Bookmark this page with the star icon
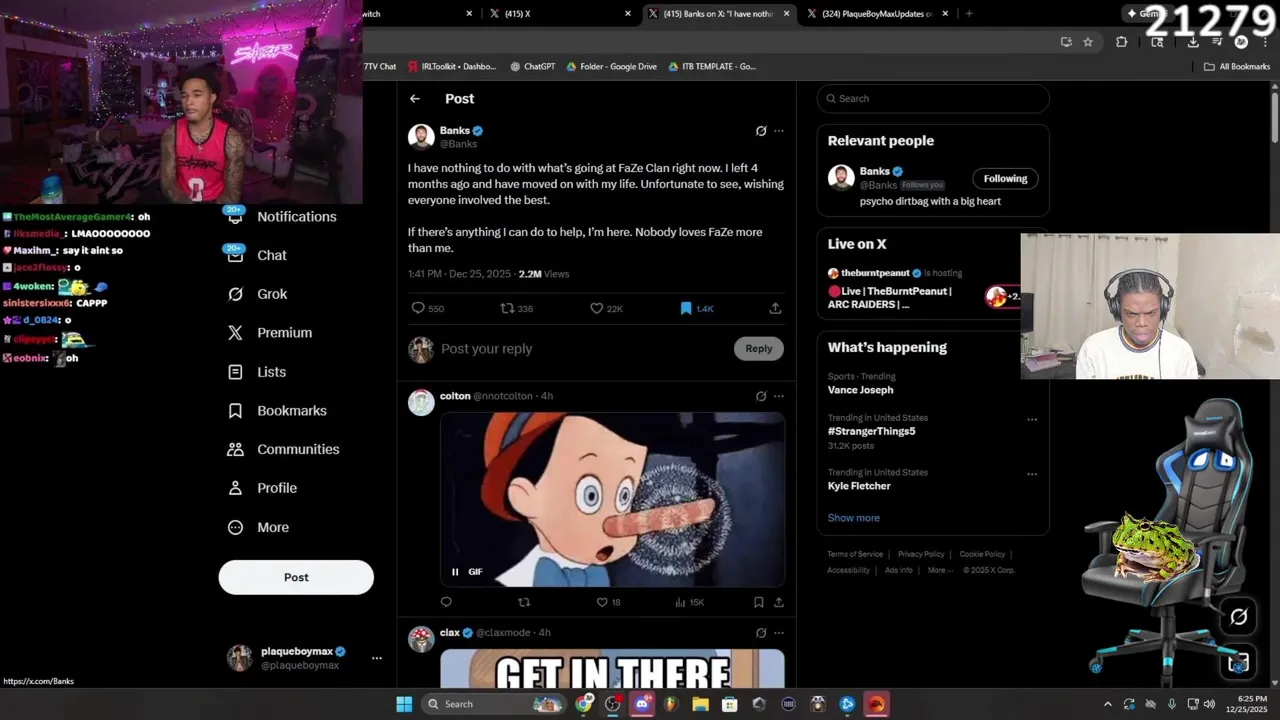Viewport: 1280px width, 720px height. pyautogui.click(x=1088, y=42)
